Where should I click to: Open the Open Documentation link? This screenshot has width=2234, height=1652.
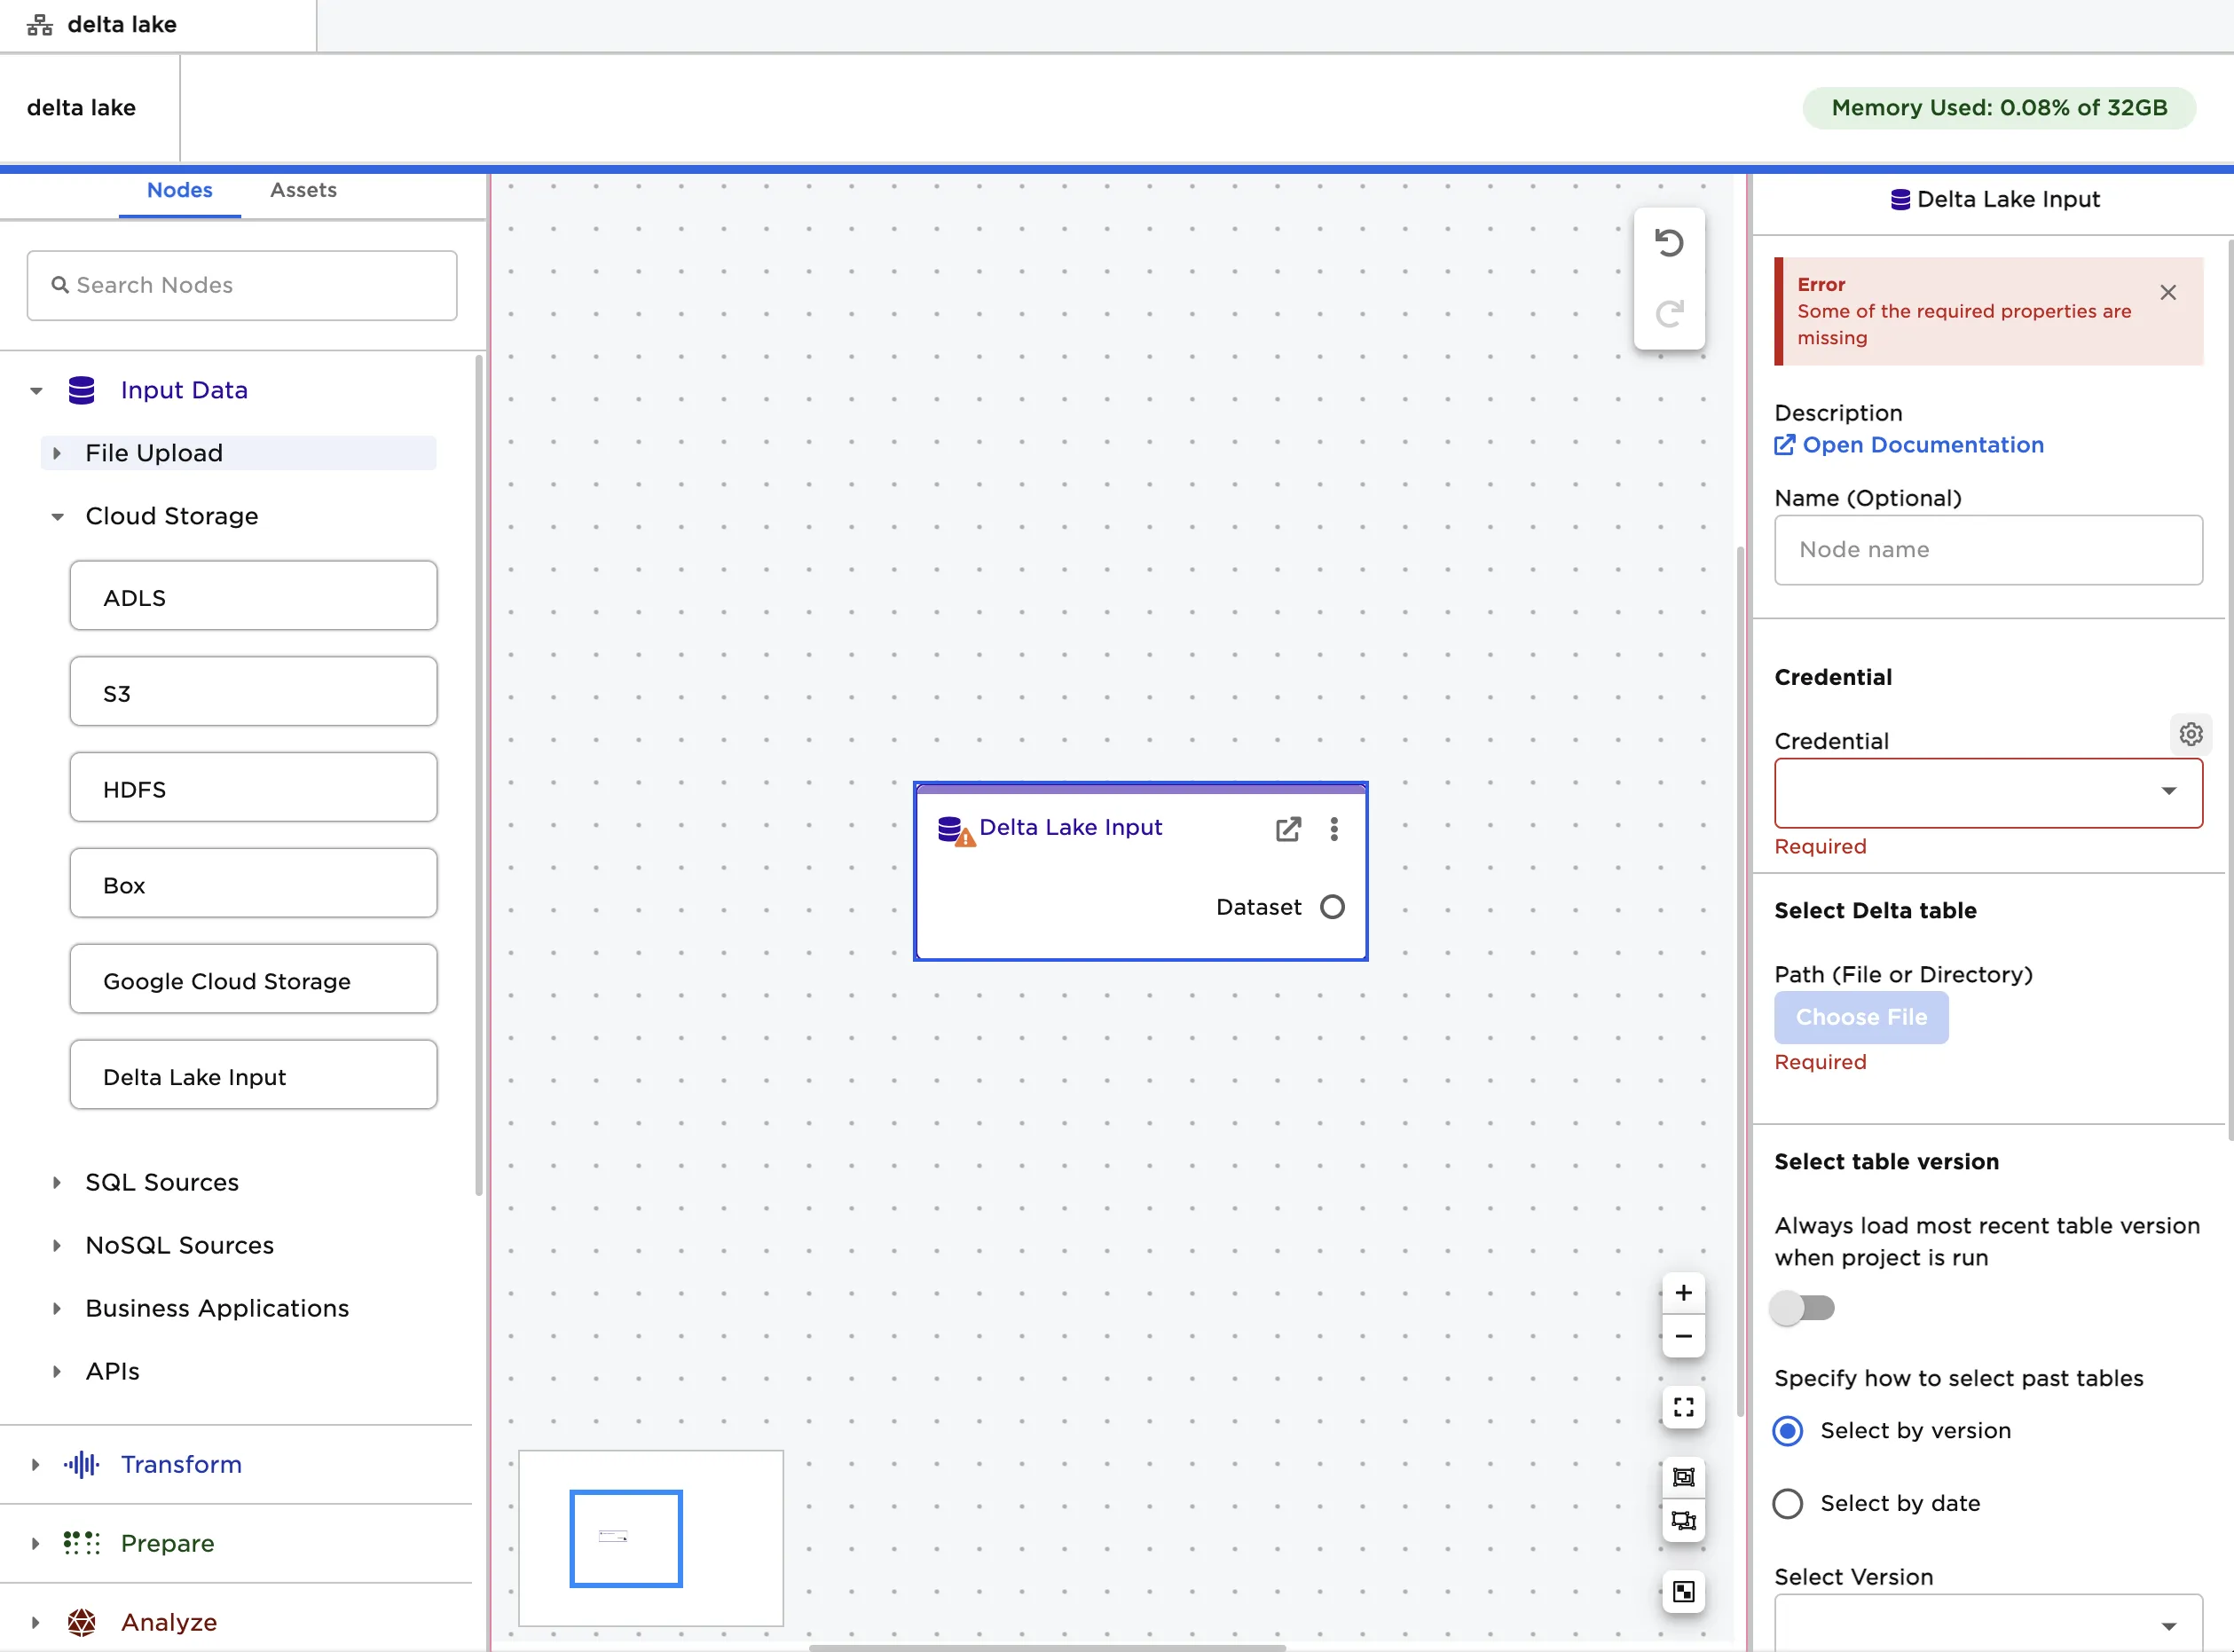coord(1921,445)
